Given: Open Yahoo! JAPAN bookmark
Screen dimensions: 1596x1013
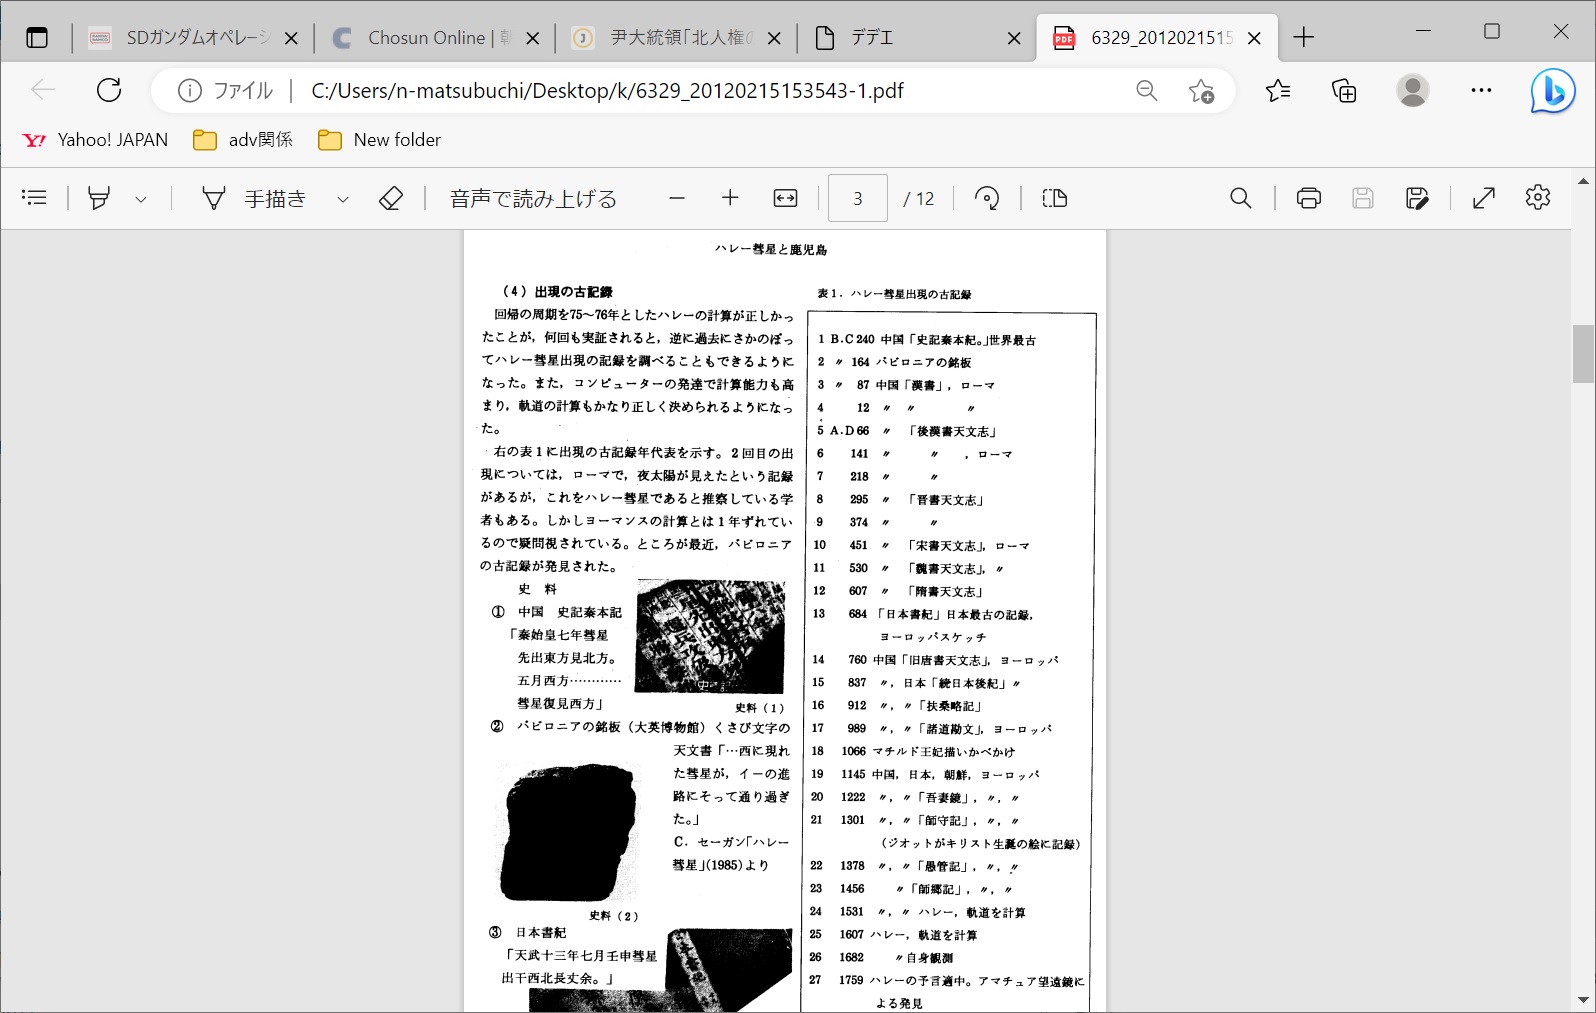Looking at the screenshot, I should coord(95,140).
